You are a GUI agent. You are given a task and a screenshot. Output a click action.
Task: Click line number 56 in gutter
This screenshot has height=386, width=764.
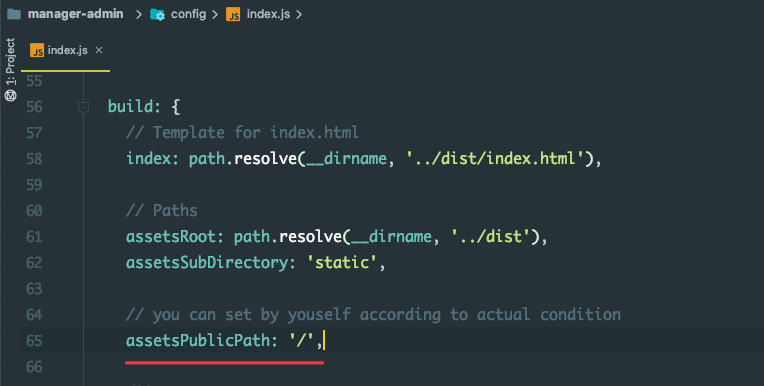(34, 107)
